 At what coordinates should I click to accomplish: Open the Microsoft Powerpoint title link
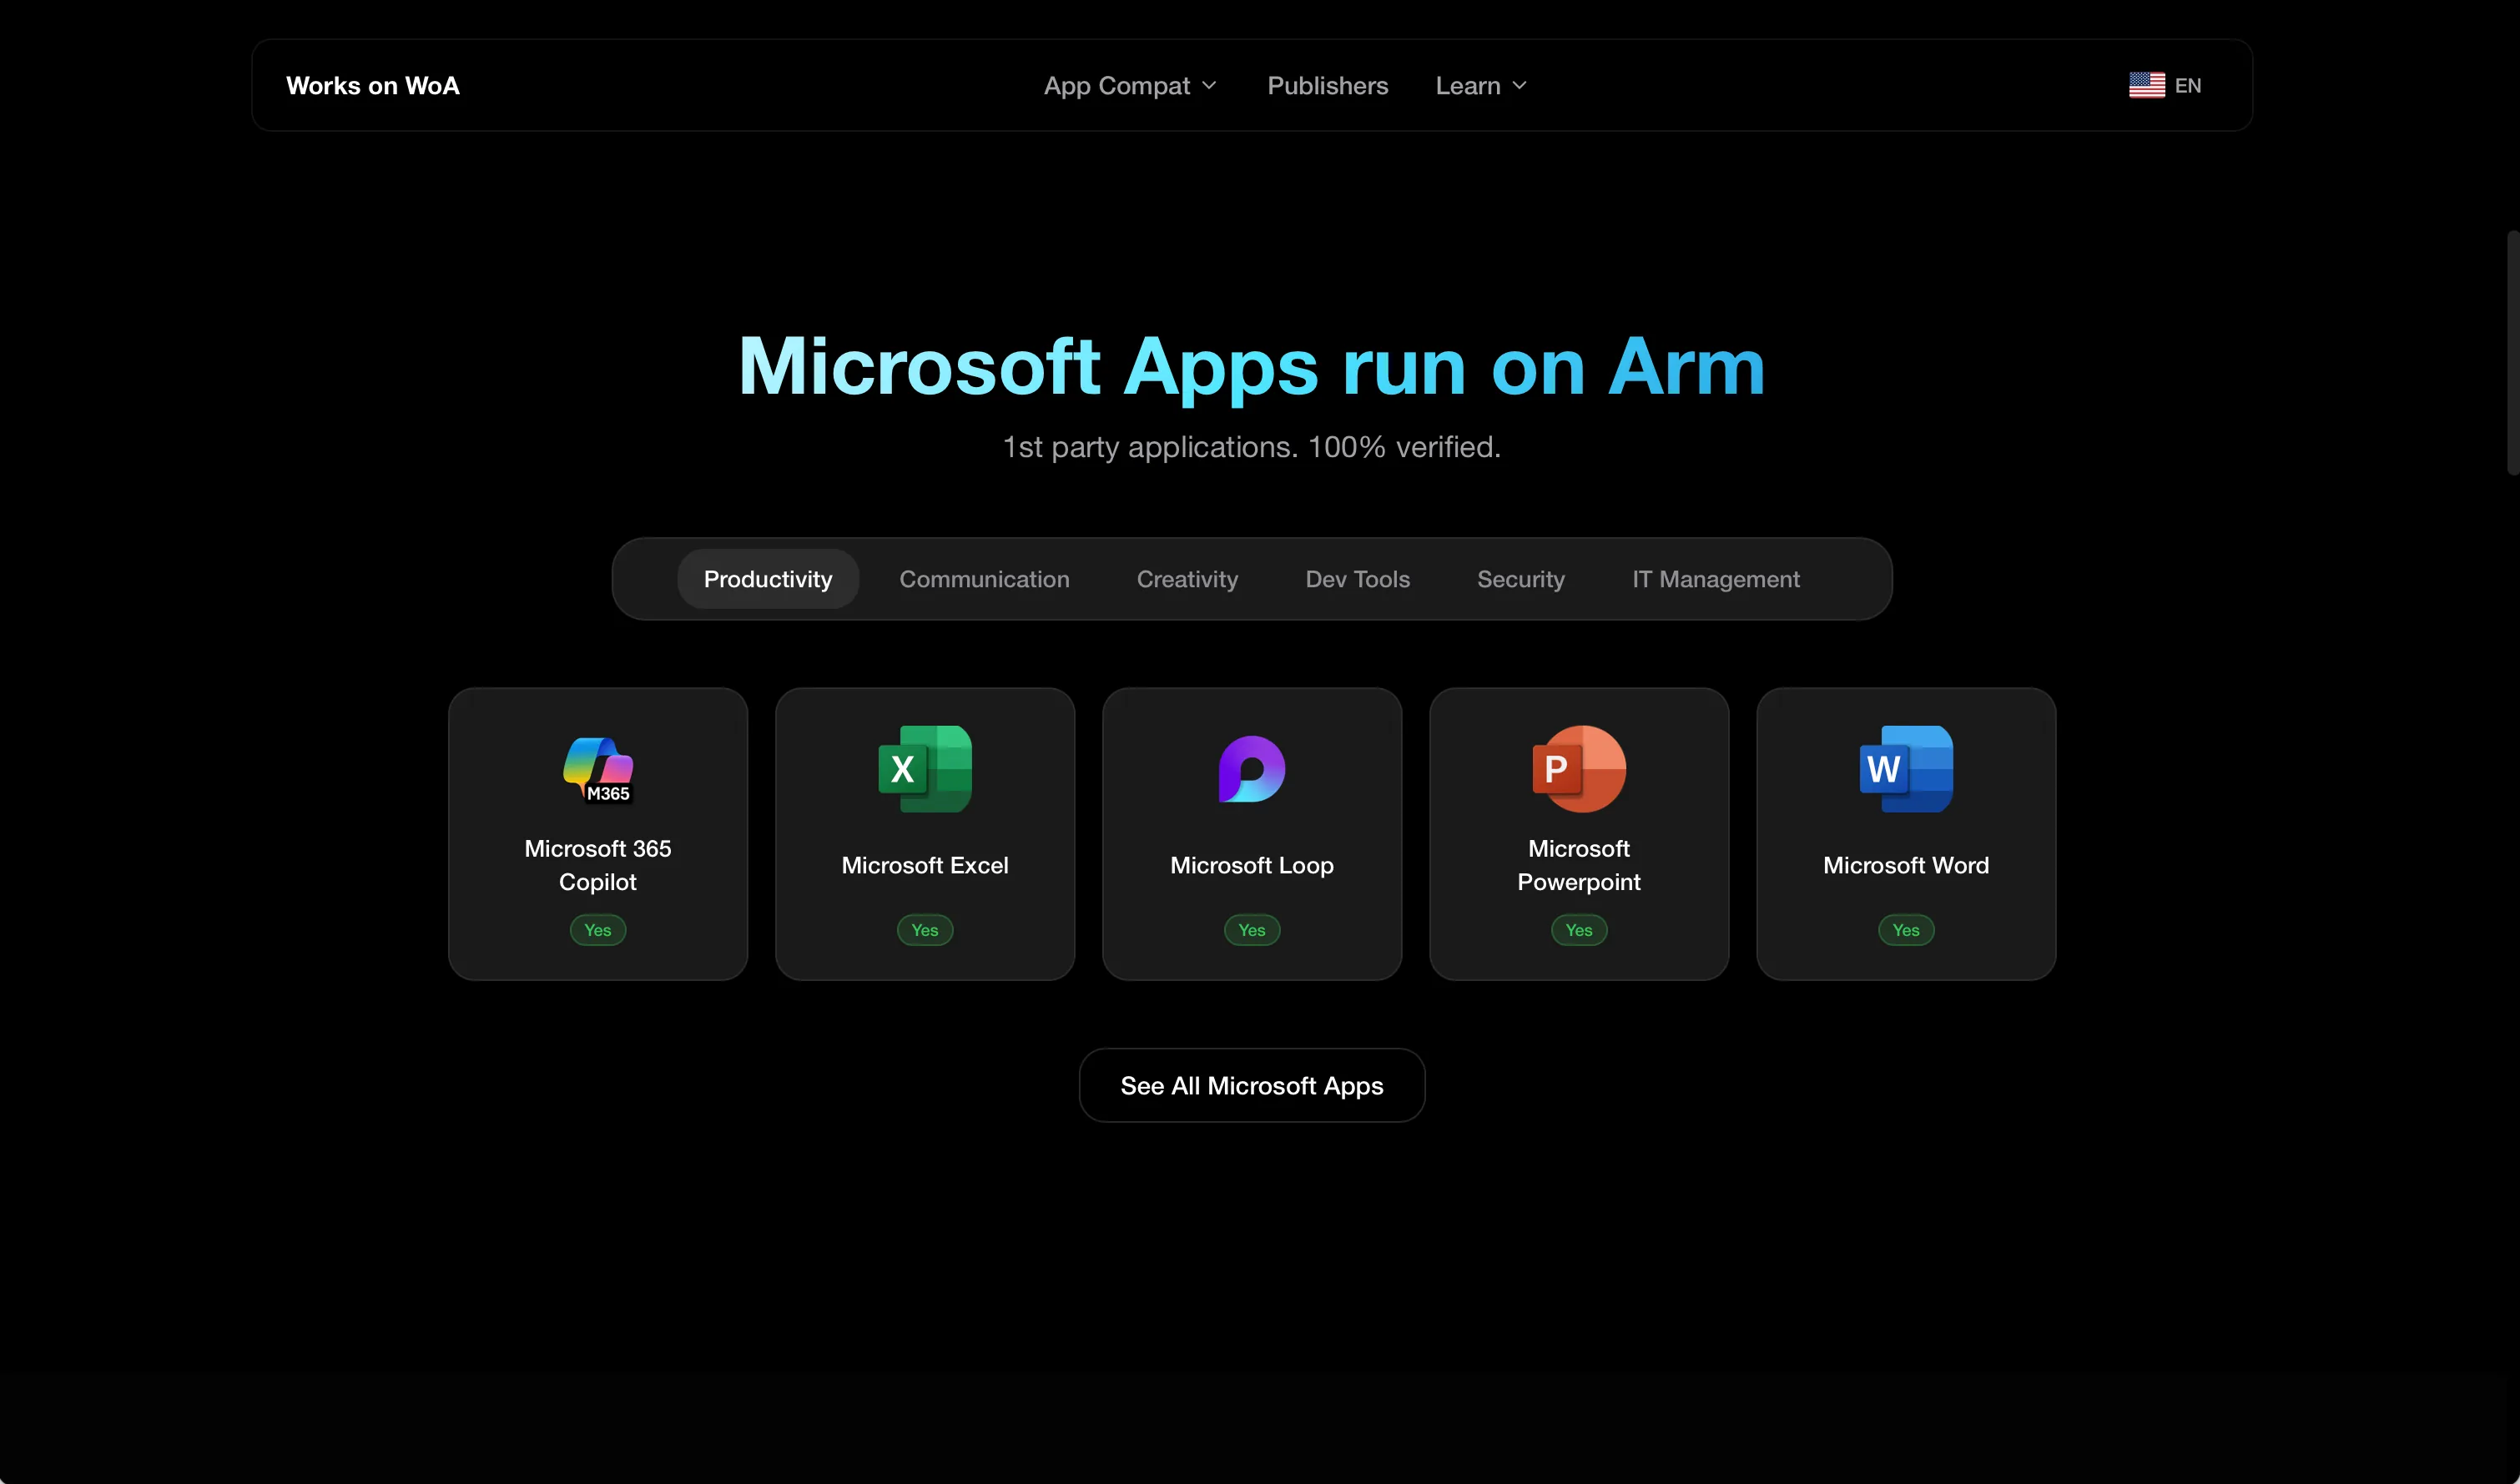1579,865
